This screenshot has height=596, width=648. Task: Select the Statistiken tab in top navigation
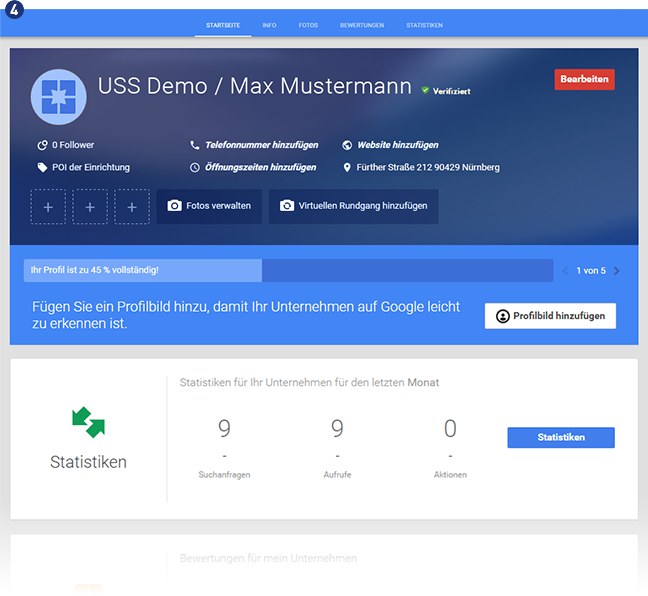pos(424,25)
